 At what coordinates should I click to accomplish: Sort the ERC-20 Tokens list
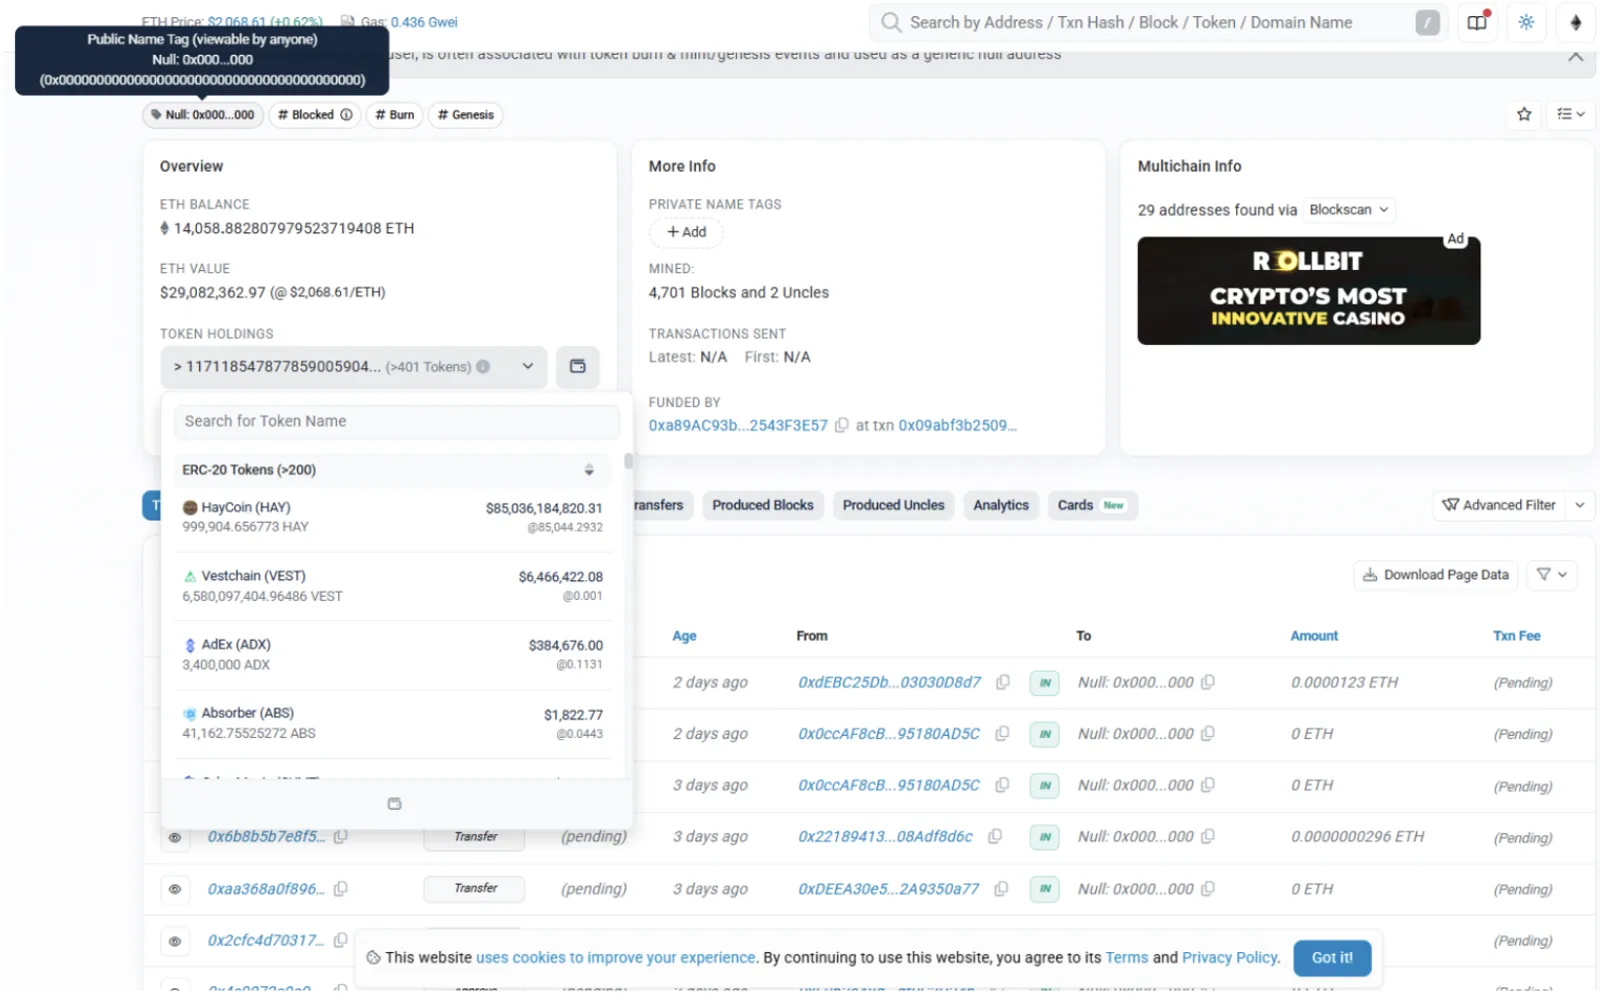tap(589, 470)
